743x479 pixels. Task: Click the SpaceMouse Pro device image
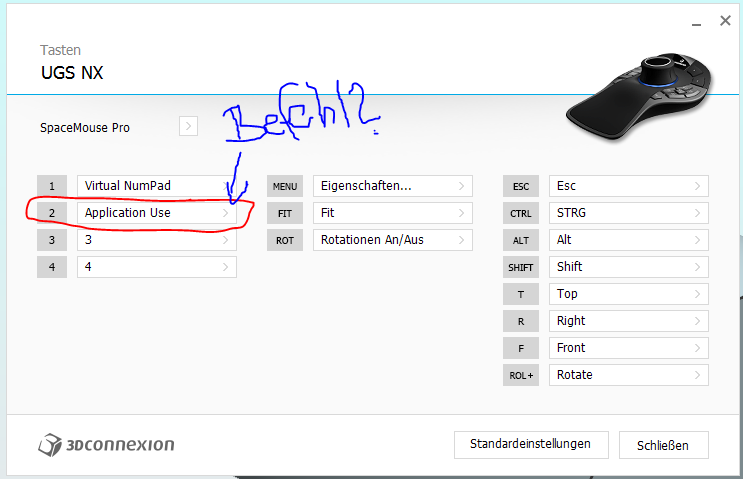point(639,96)
